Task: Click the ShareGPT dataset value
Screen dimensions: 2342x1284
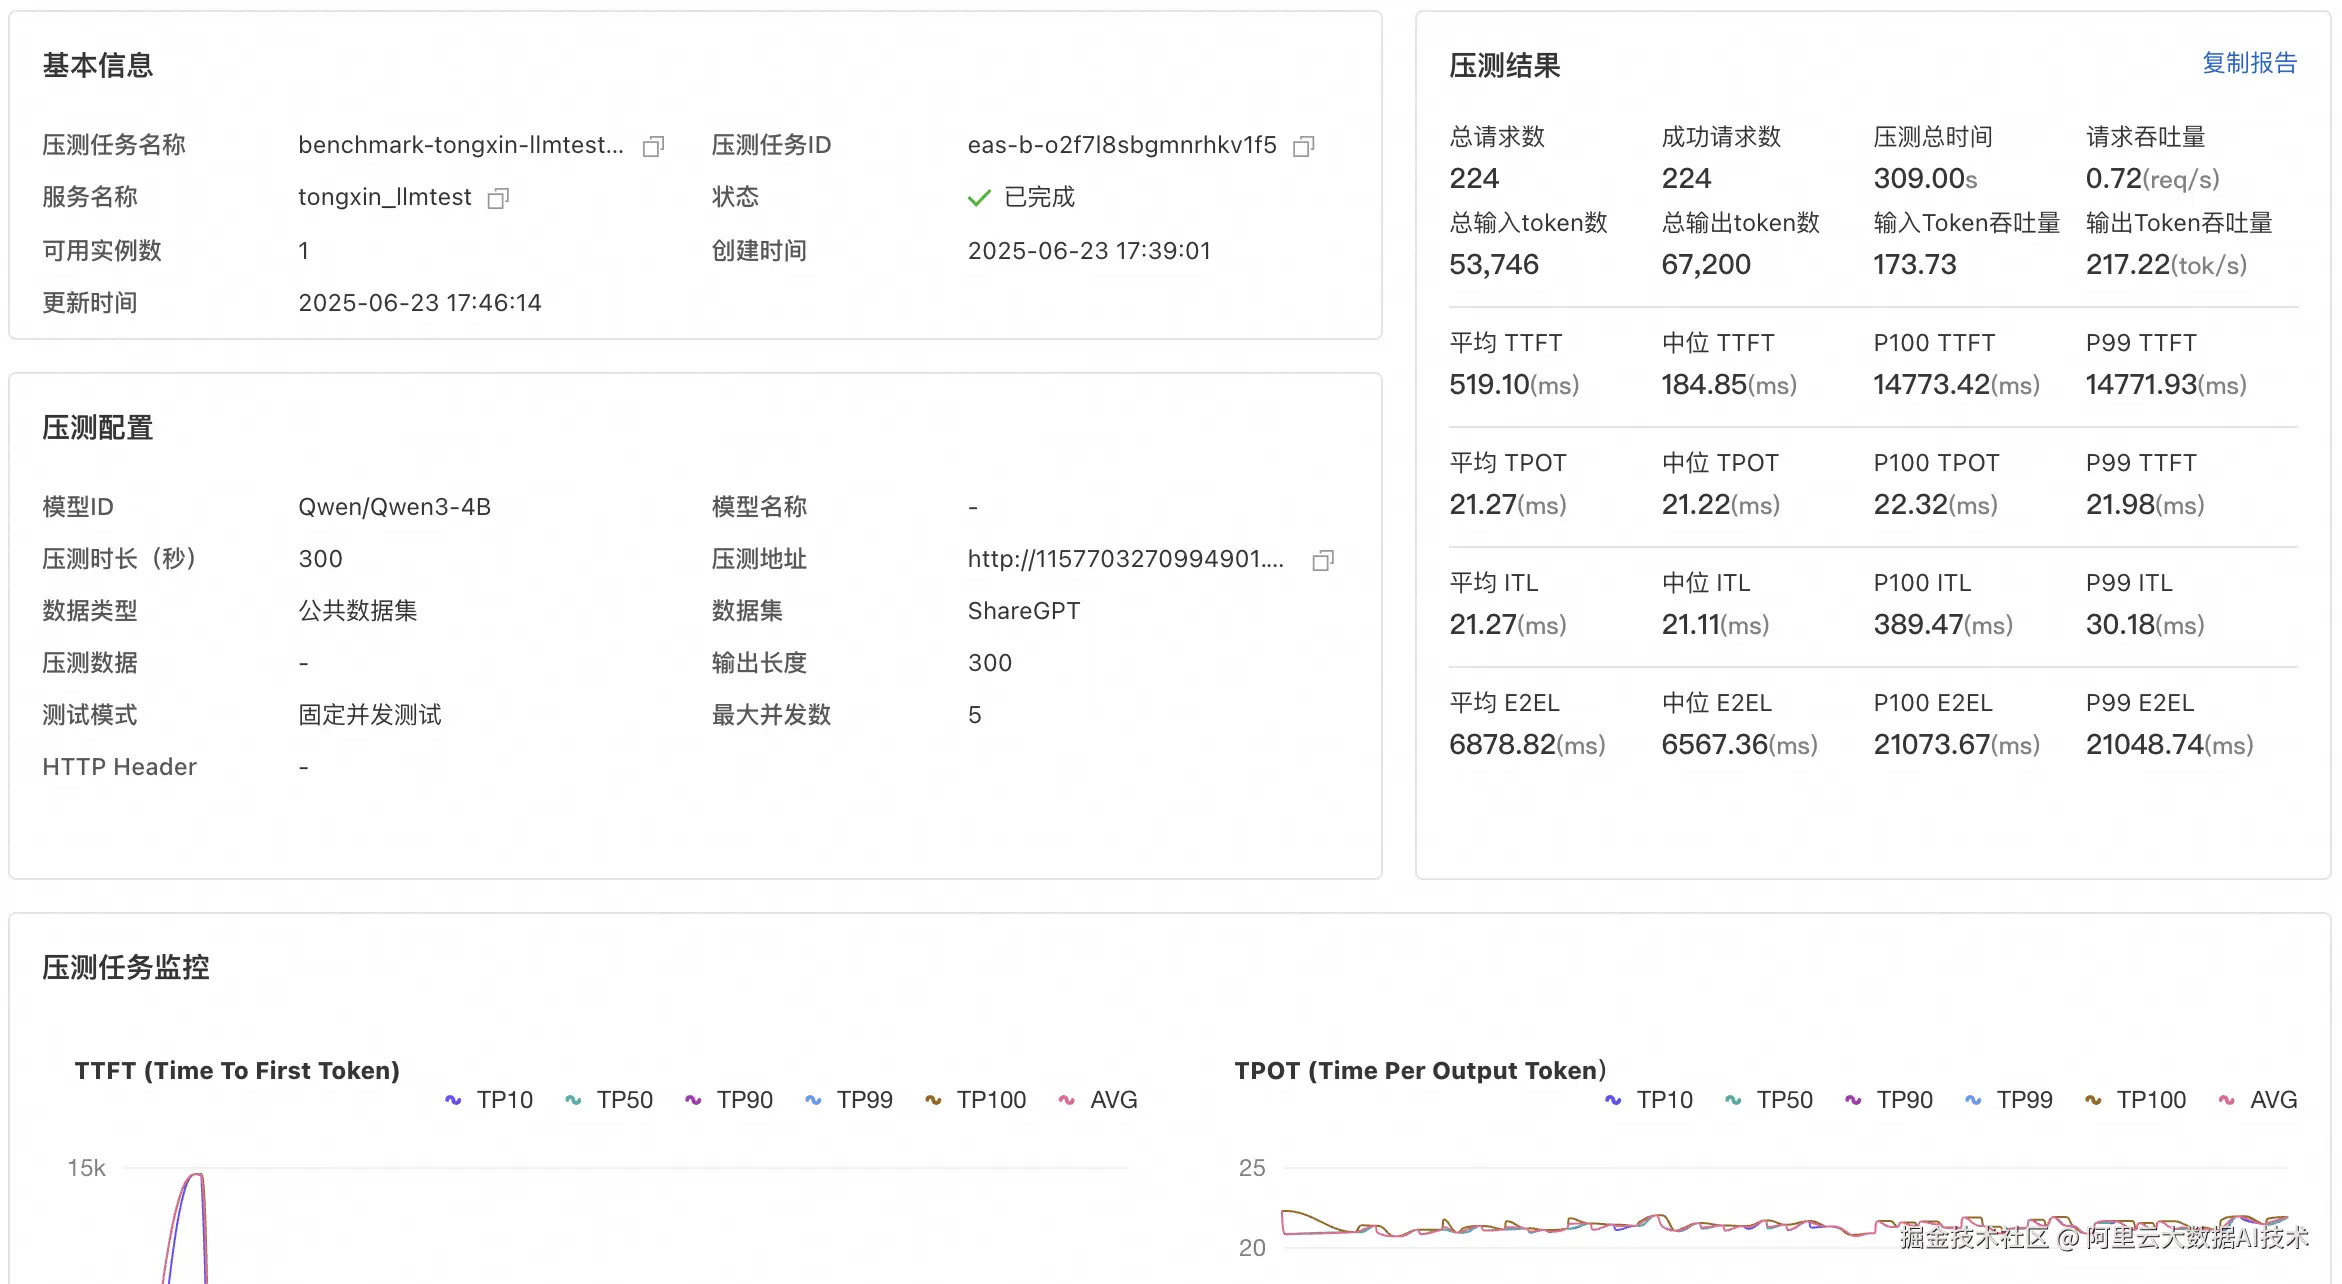Action: 1024,611
